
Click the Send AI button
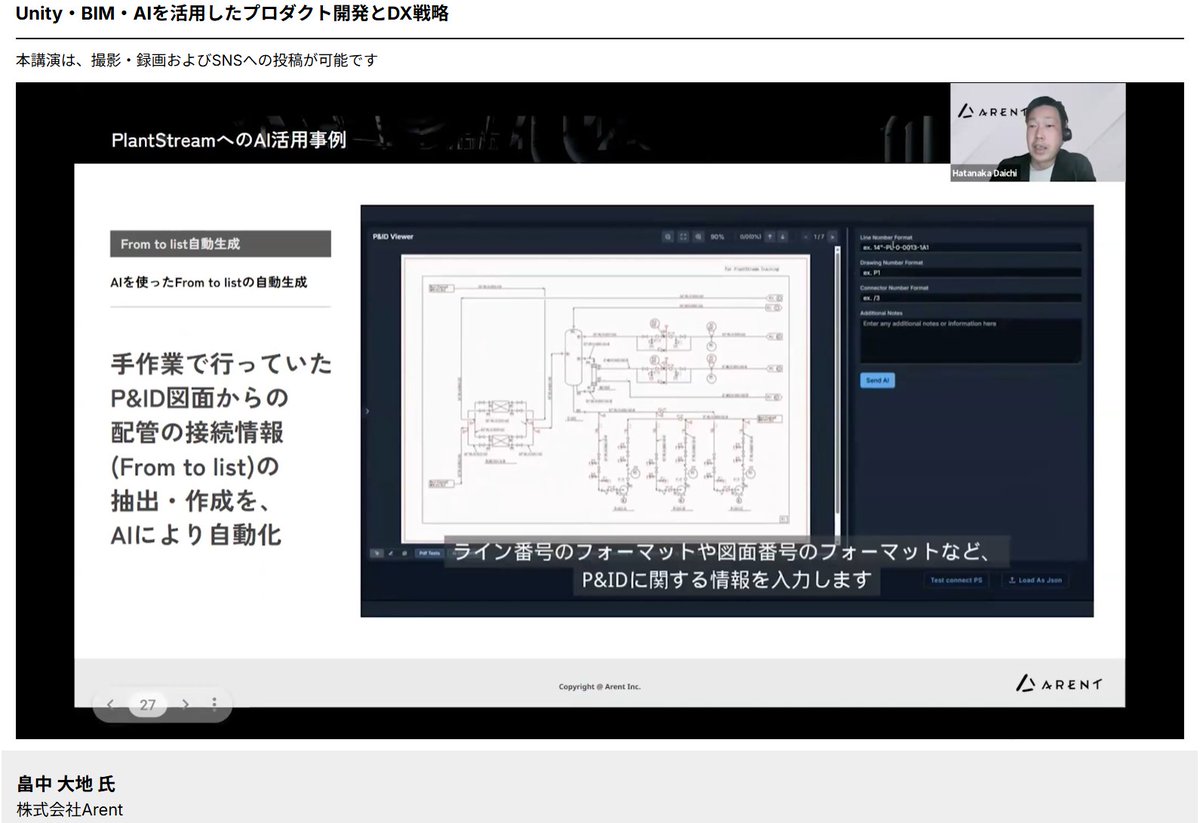point(876,381)
